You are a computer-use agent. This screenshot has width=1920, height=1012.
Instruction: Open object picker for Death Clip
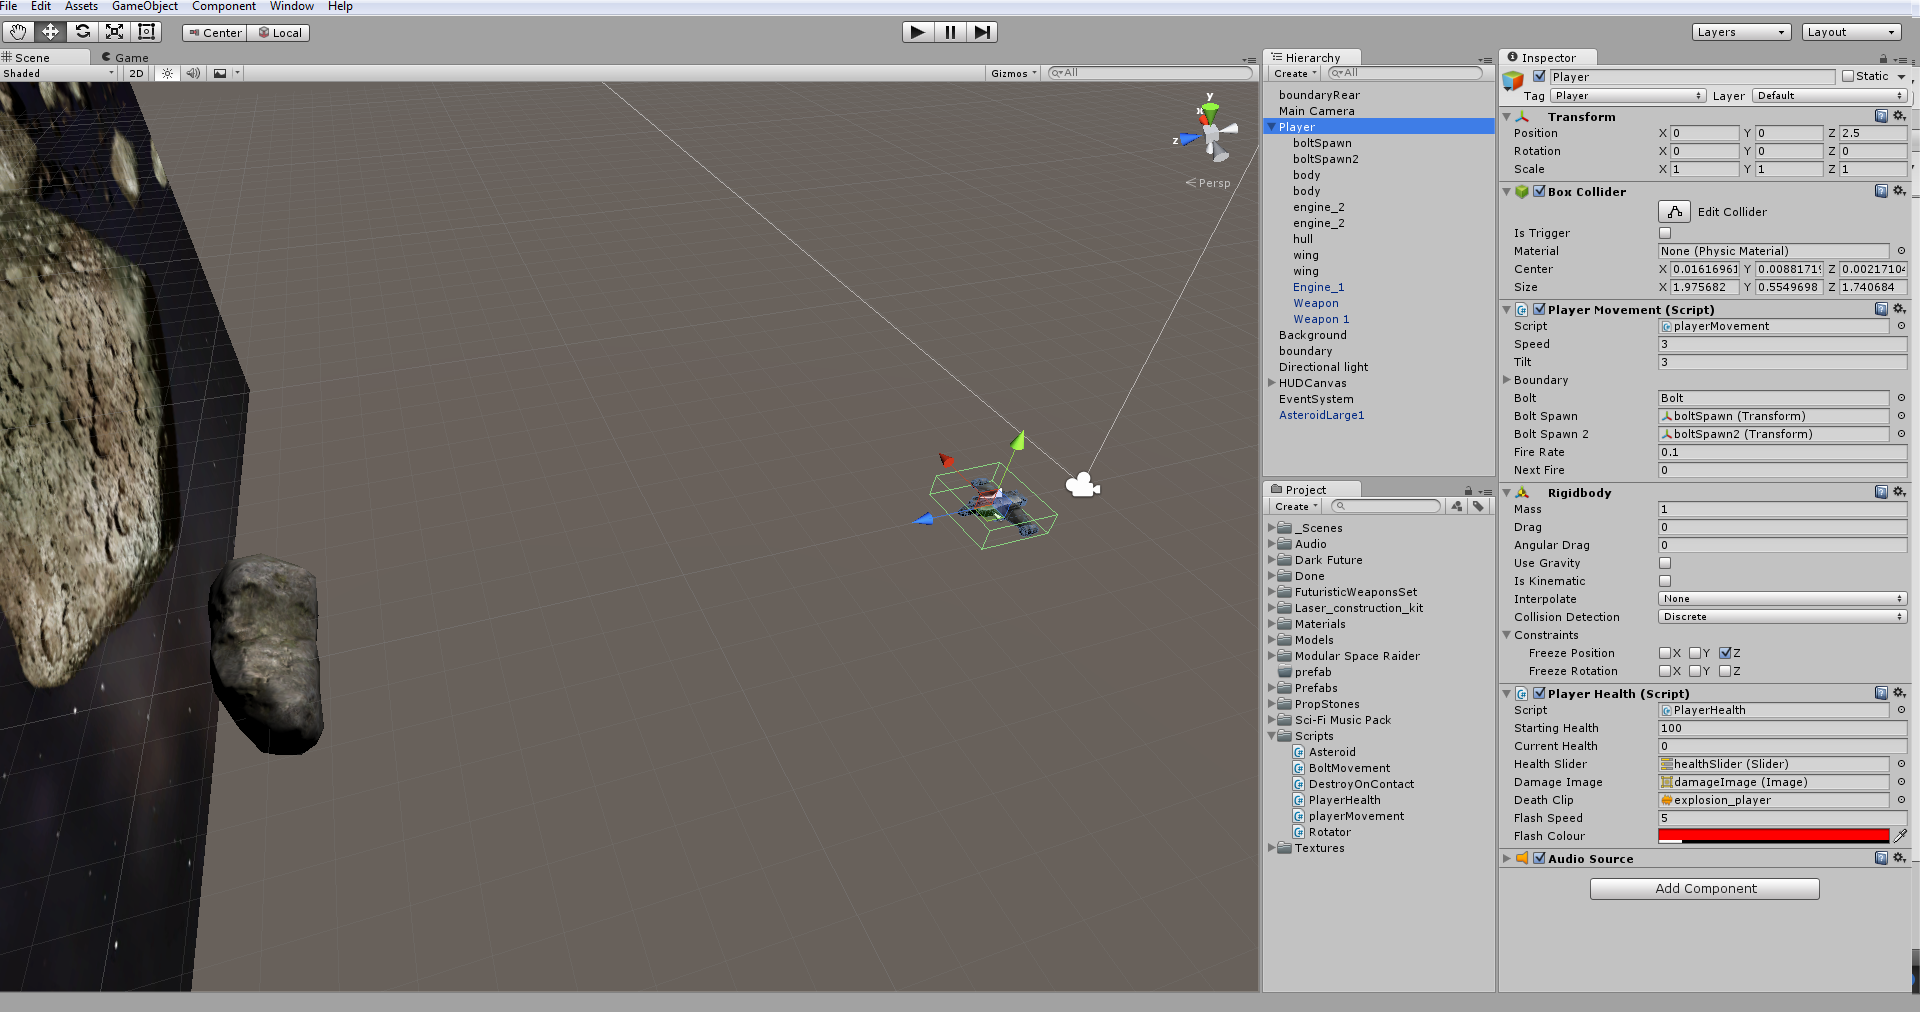tap(1901, 800)
